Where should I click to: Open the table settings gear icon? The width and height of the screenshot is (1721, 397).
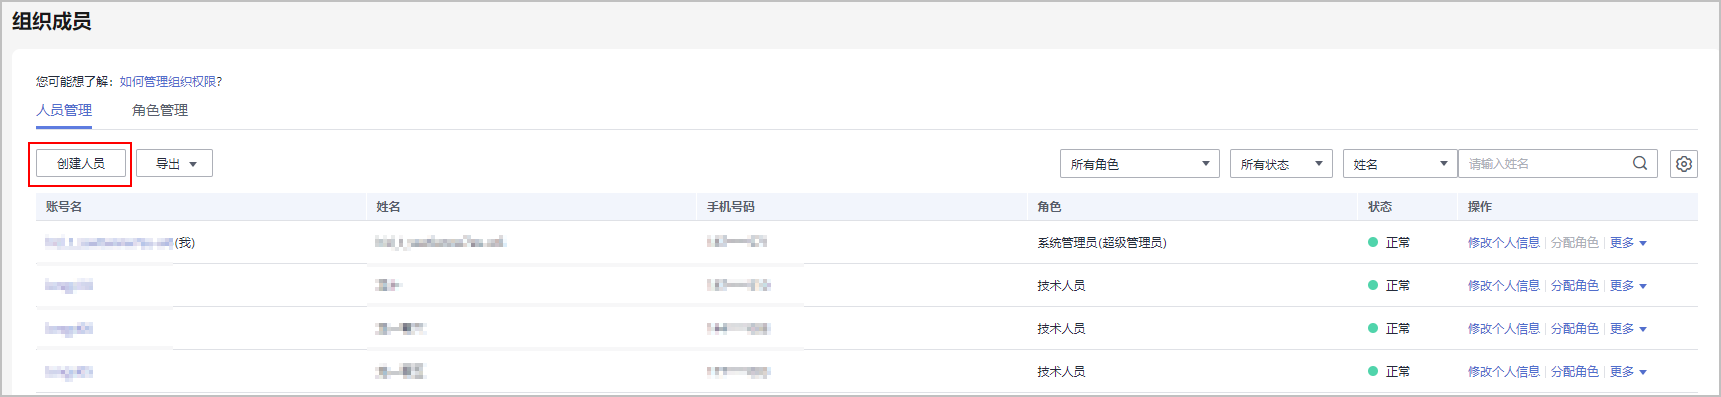[x=1684, y=164]
